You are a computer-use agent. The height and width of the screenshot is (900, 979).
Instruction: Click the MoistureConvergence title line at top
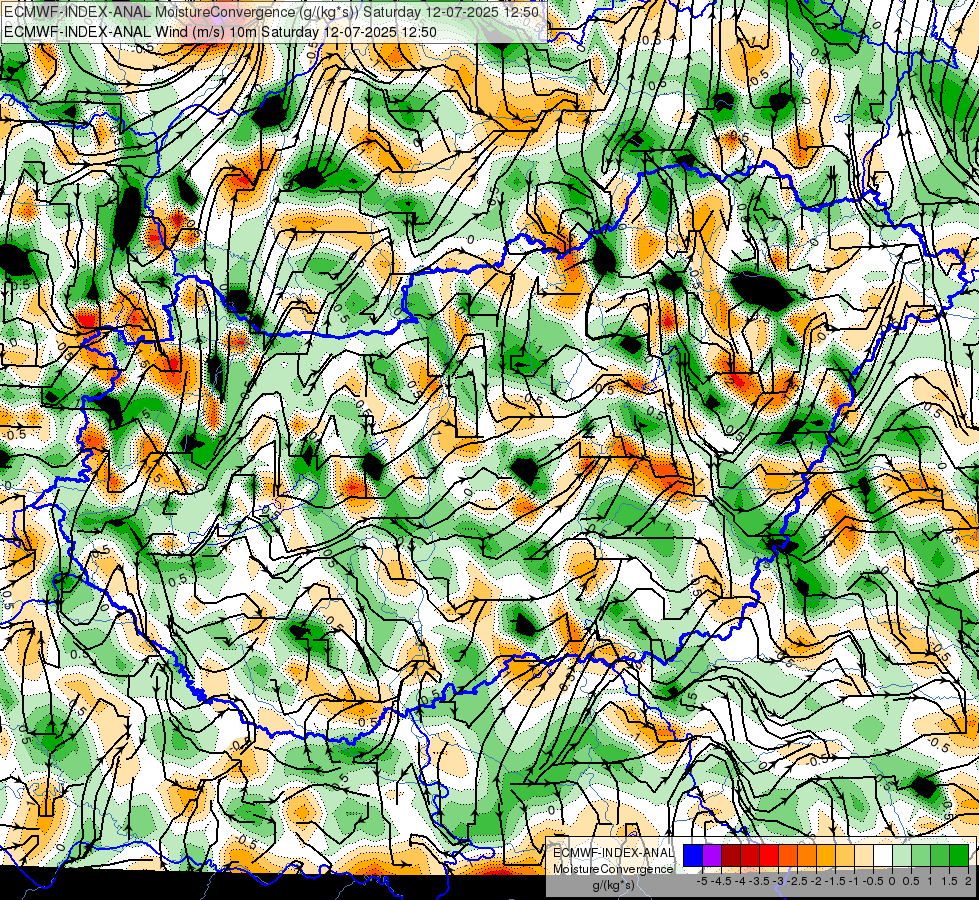pyautogui.click(x=272, y=12)
